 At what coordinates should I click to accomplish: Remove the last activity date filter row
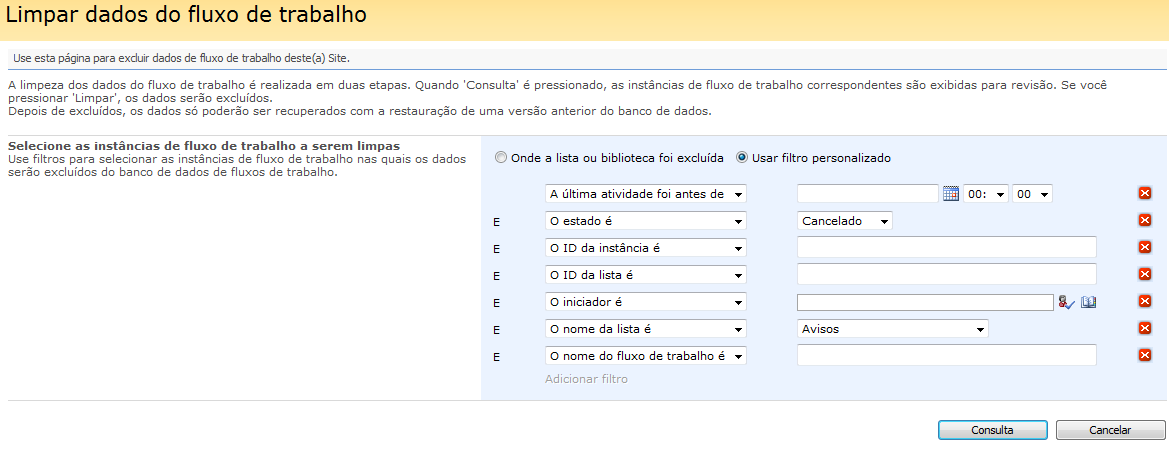click(x=1145, y=194)
